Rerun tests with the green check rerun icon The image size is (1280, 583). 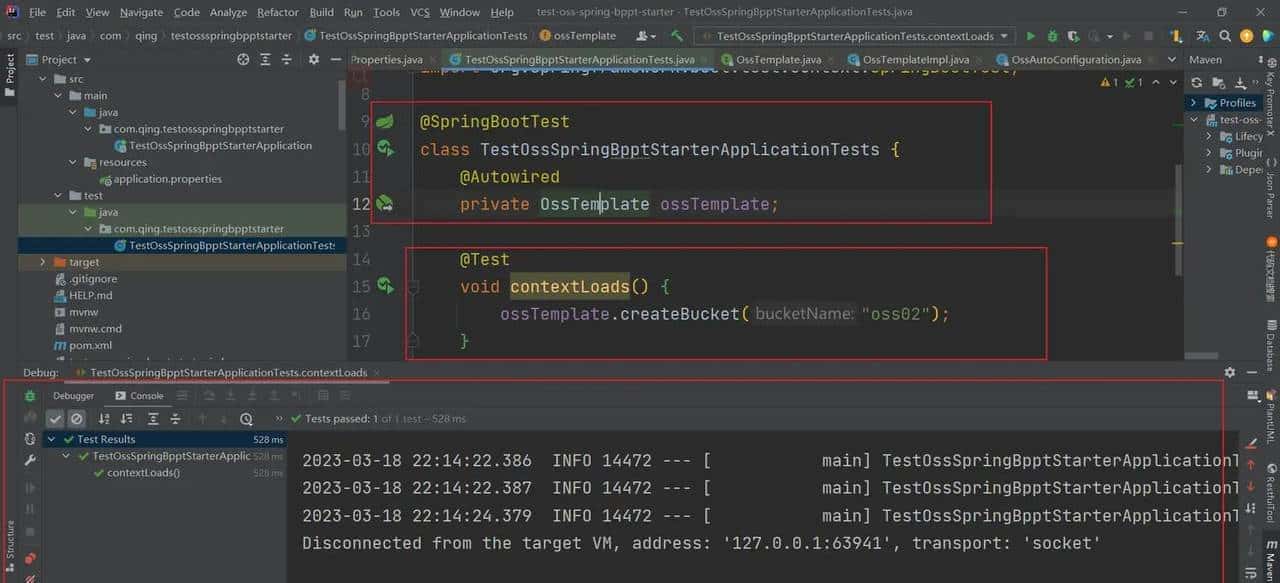tap(30, 418)
